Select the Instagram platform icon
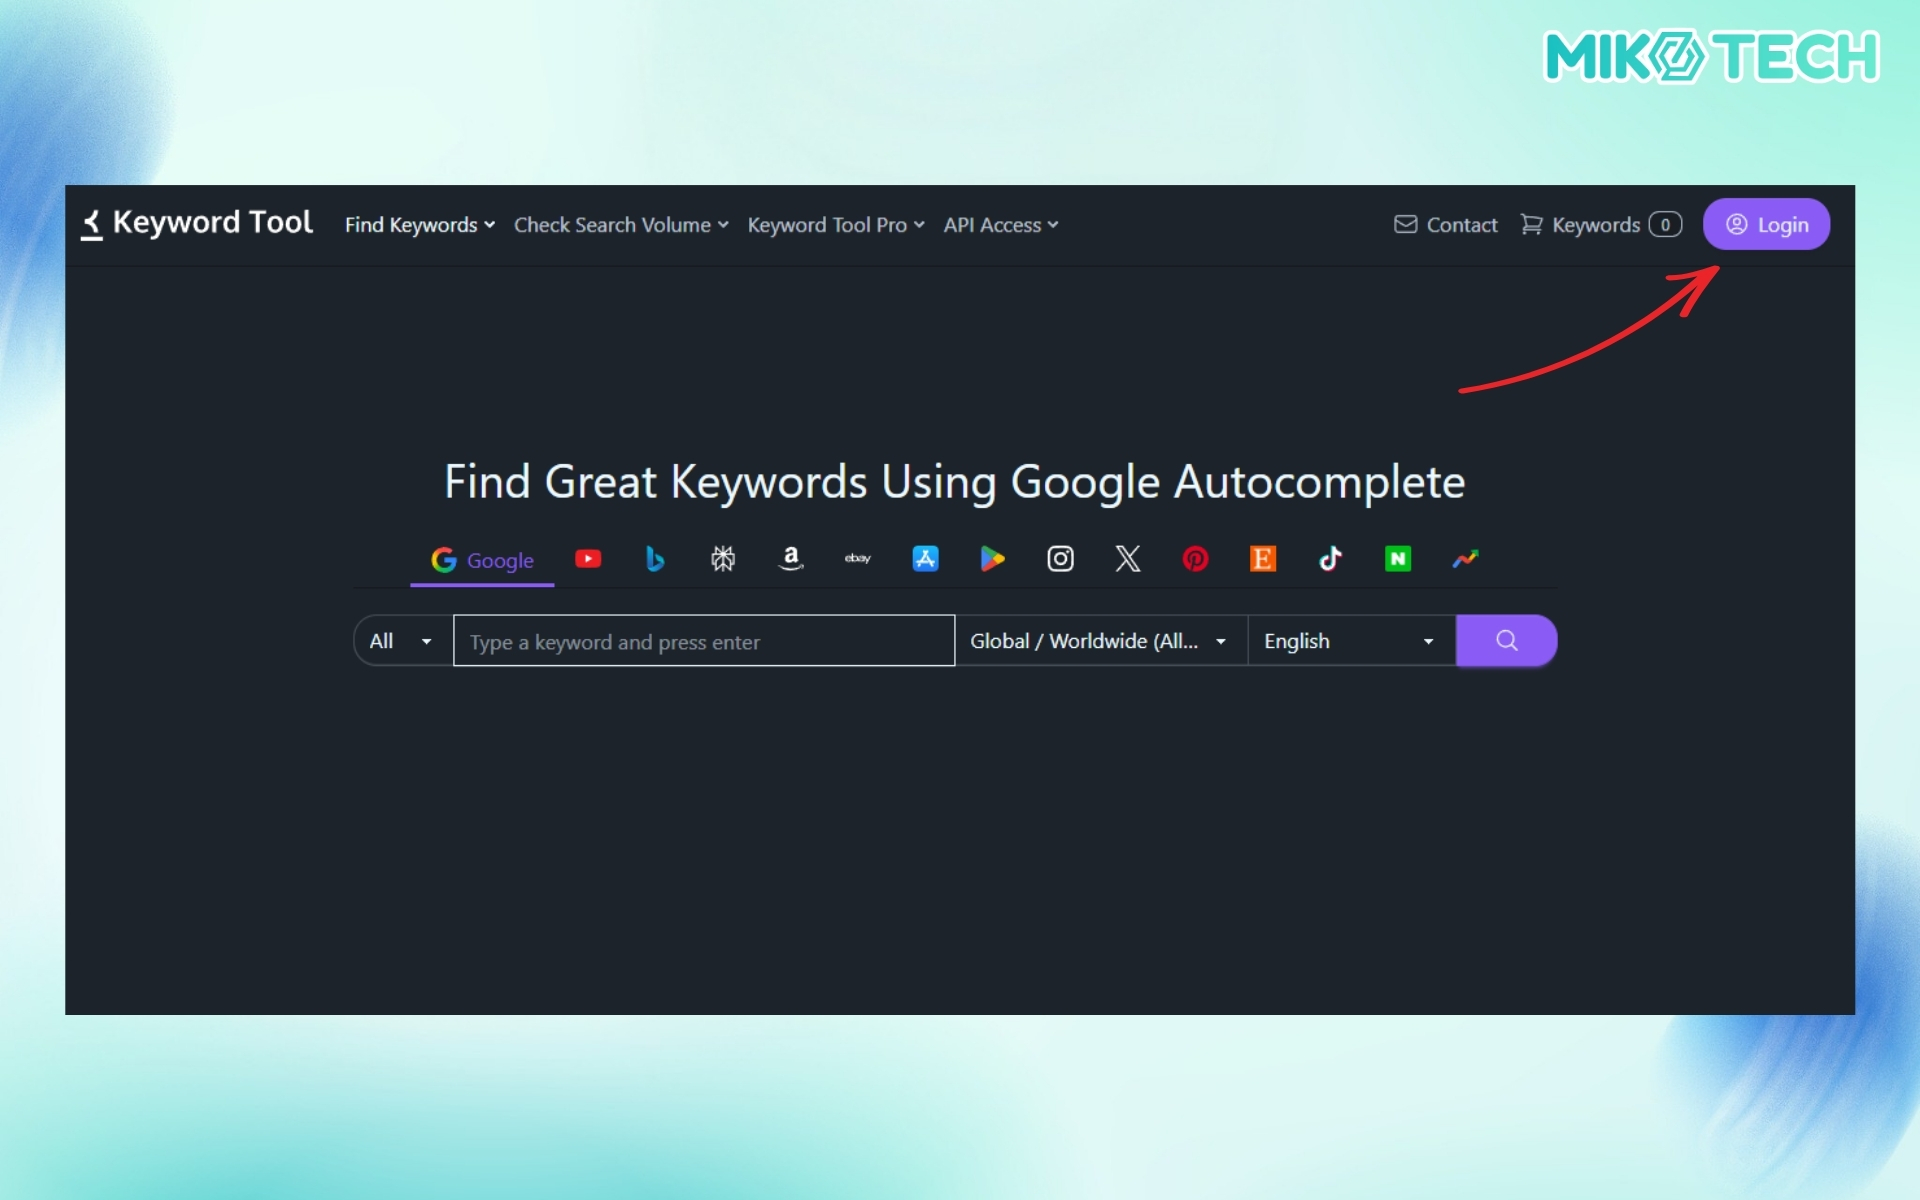Image resolution: width=1920 pixels, height=1200 pixels. 1060,559
